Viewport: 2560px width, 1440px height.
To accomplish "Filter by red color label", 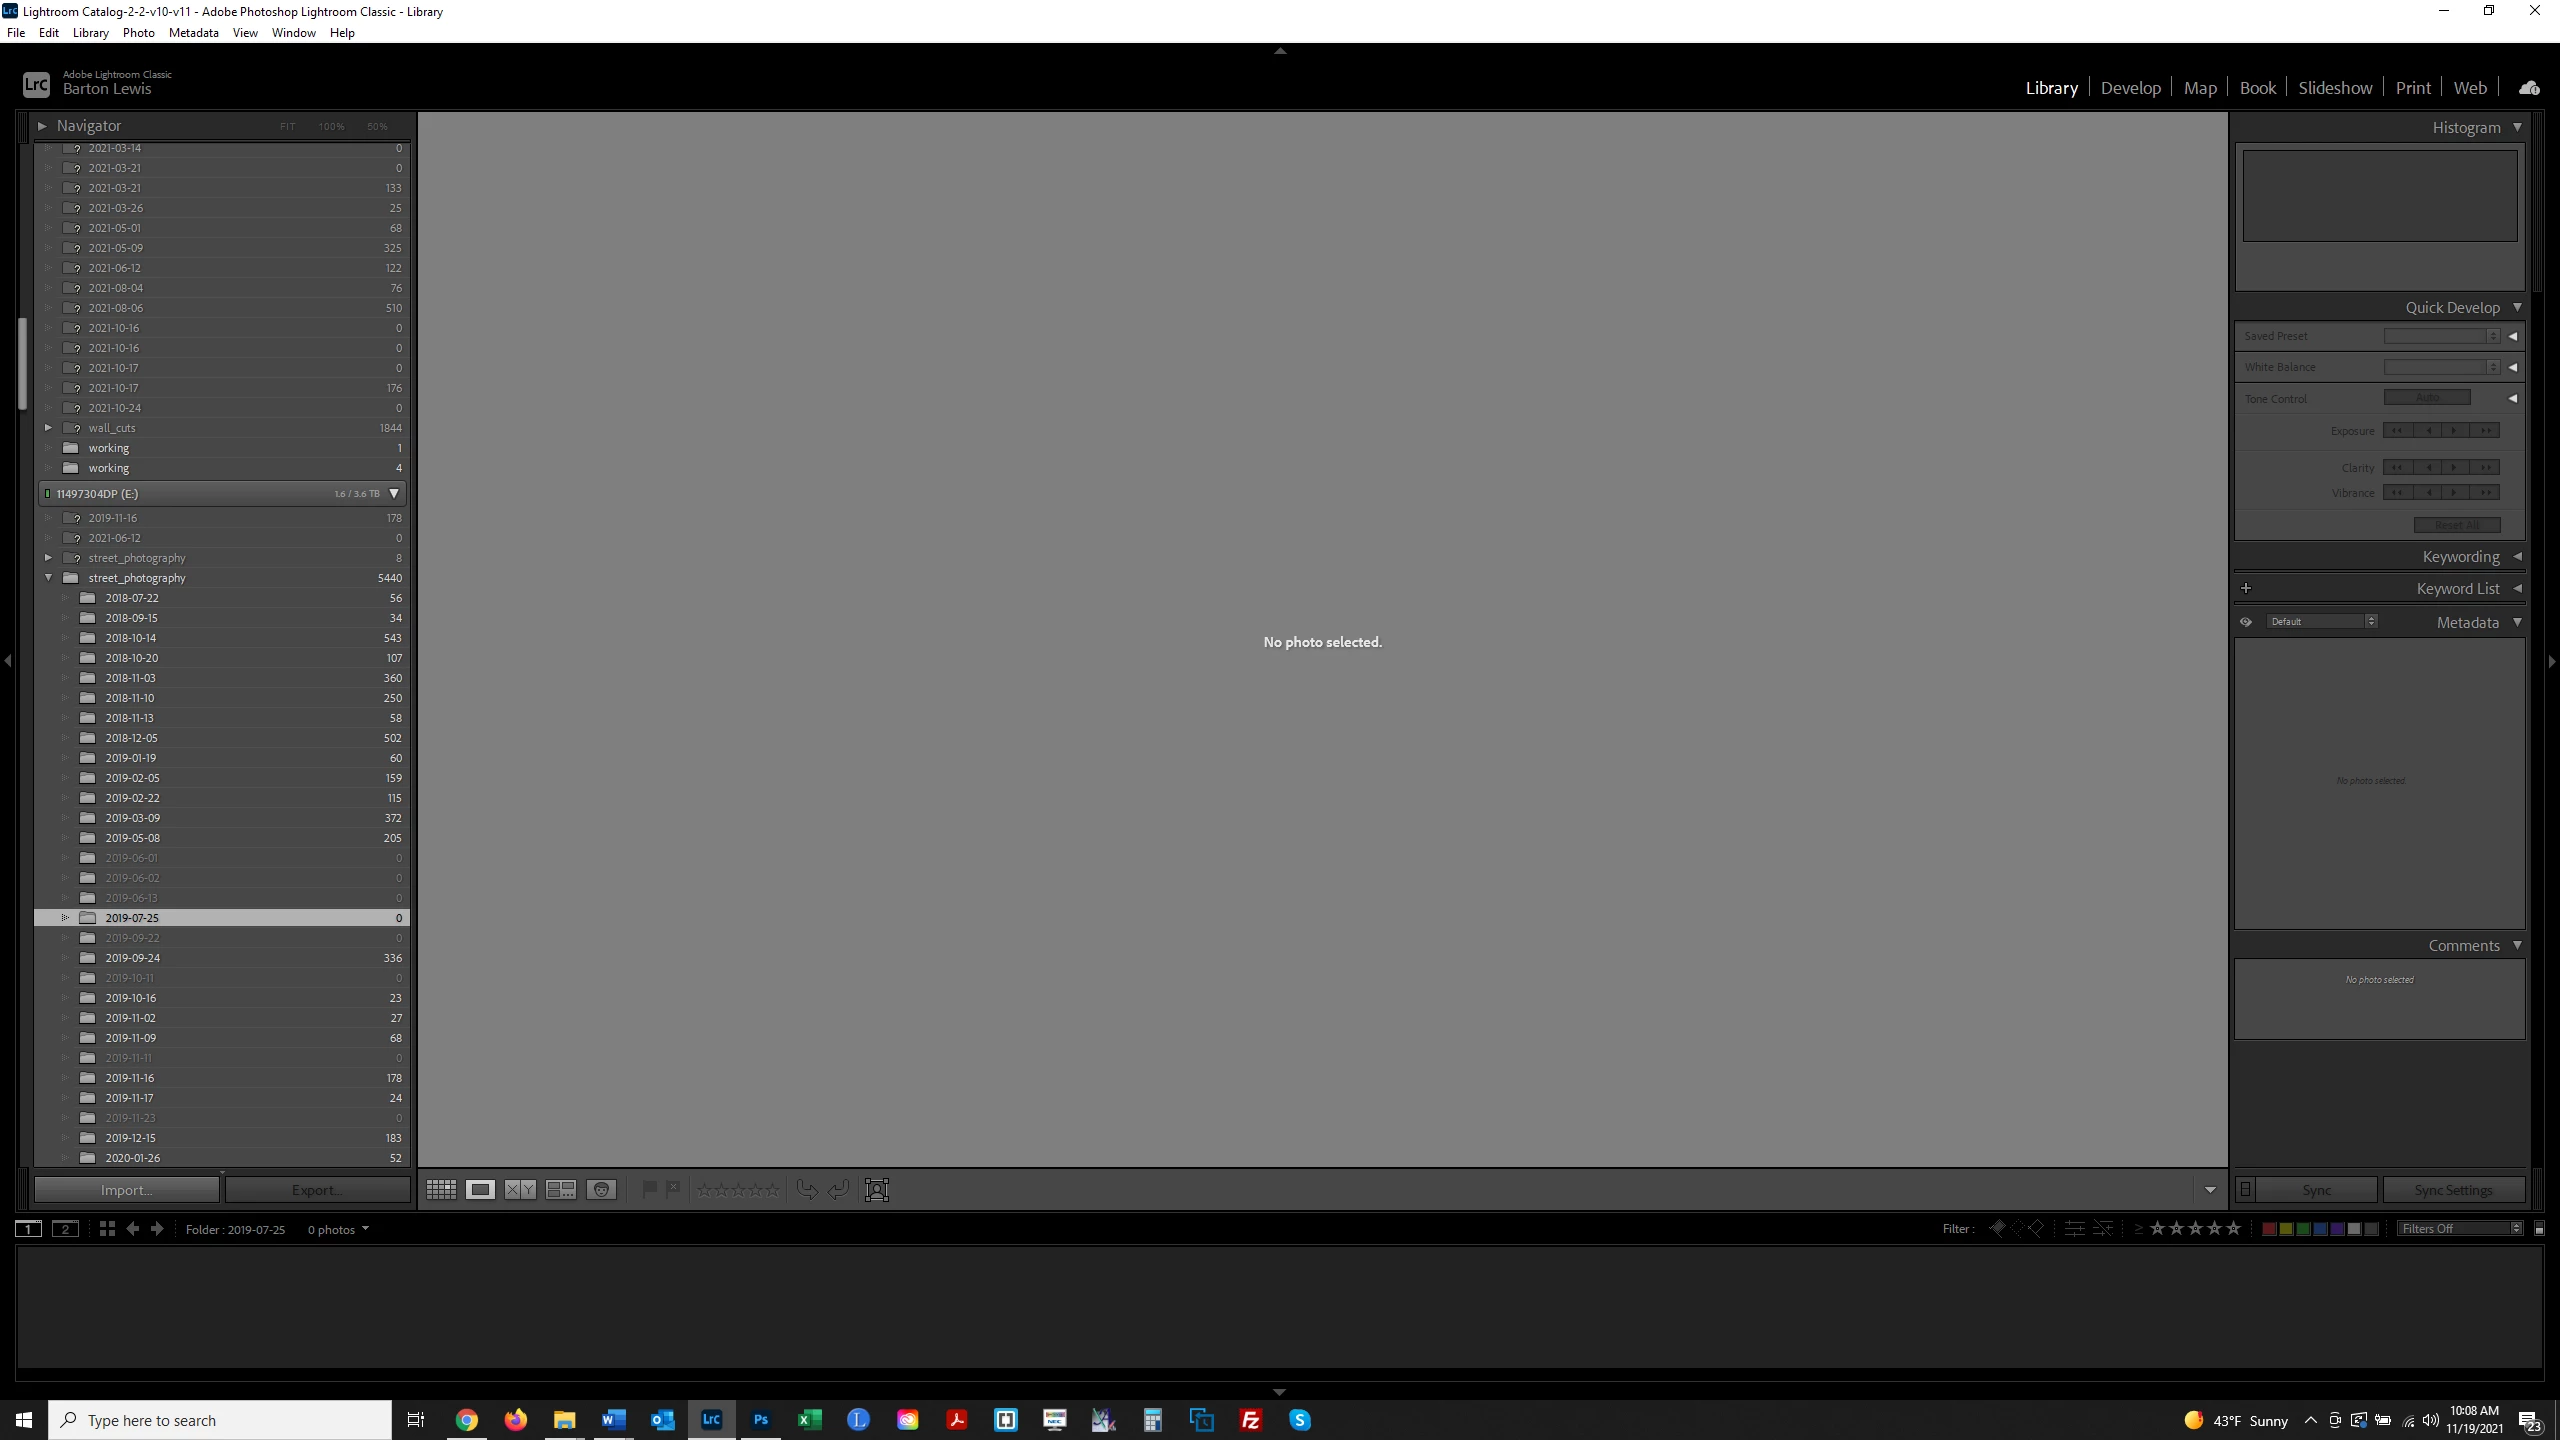I will point(2269,1229).
